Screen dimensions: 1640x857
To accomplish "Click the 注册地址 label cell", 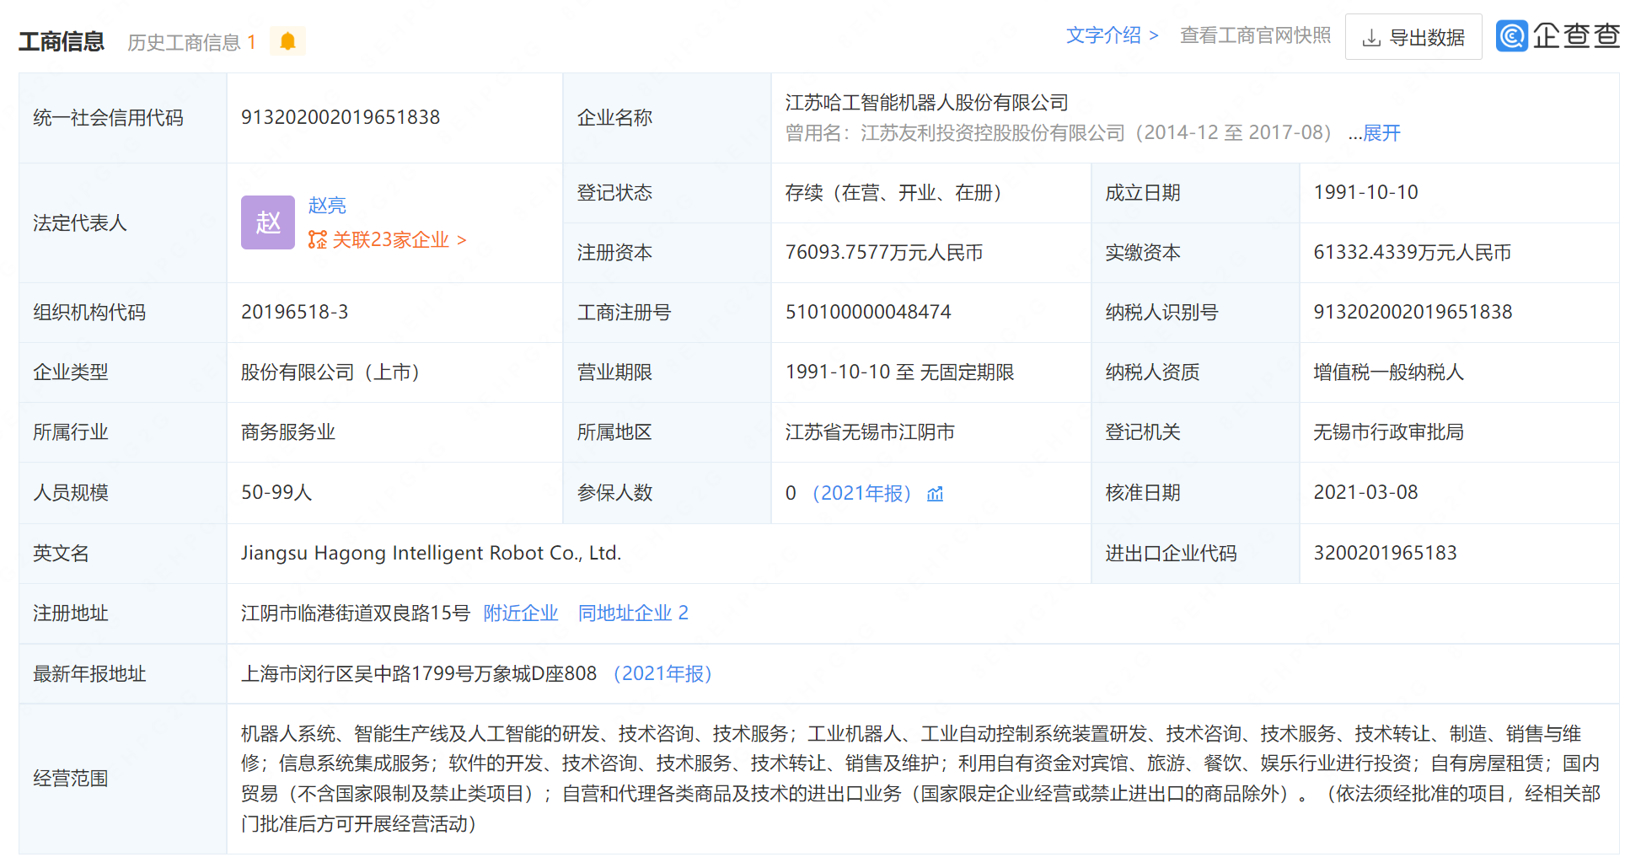I will (x=123, y=614).
